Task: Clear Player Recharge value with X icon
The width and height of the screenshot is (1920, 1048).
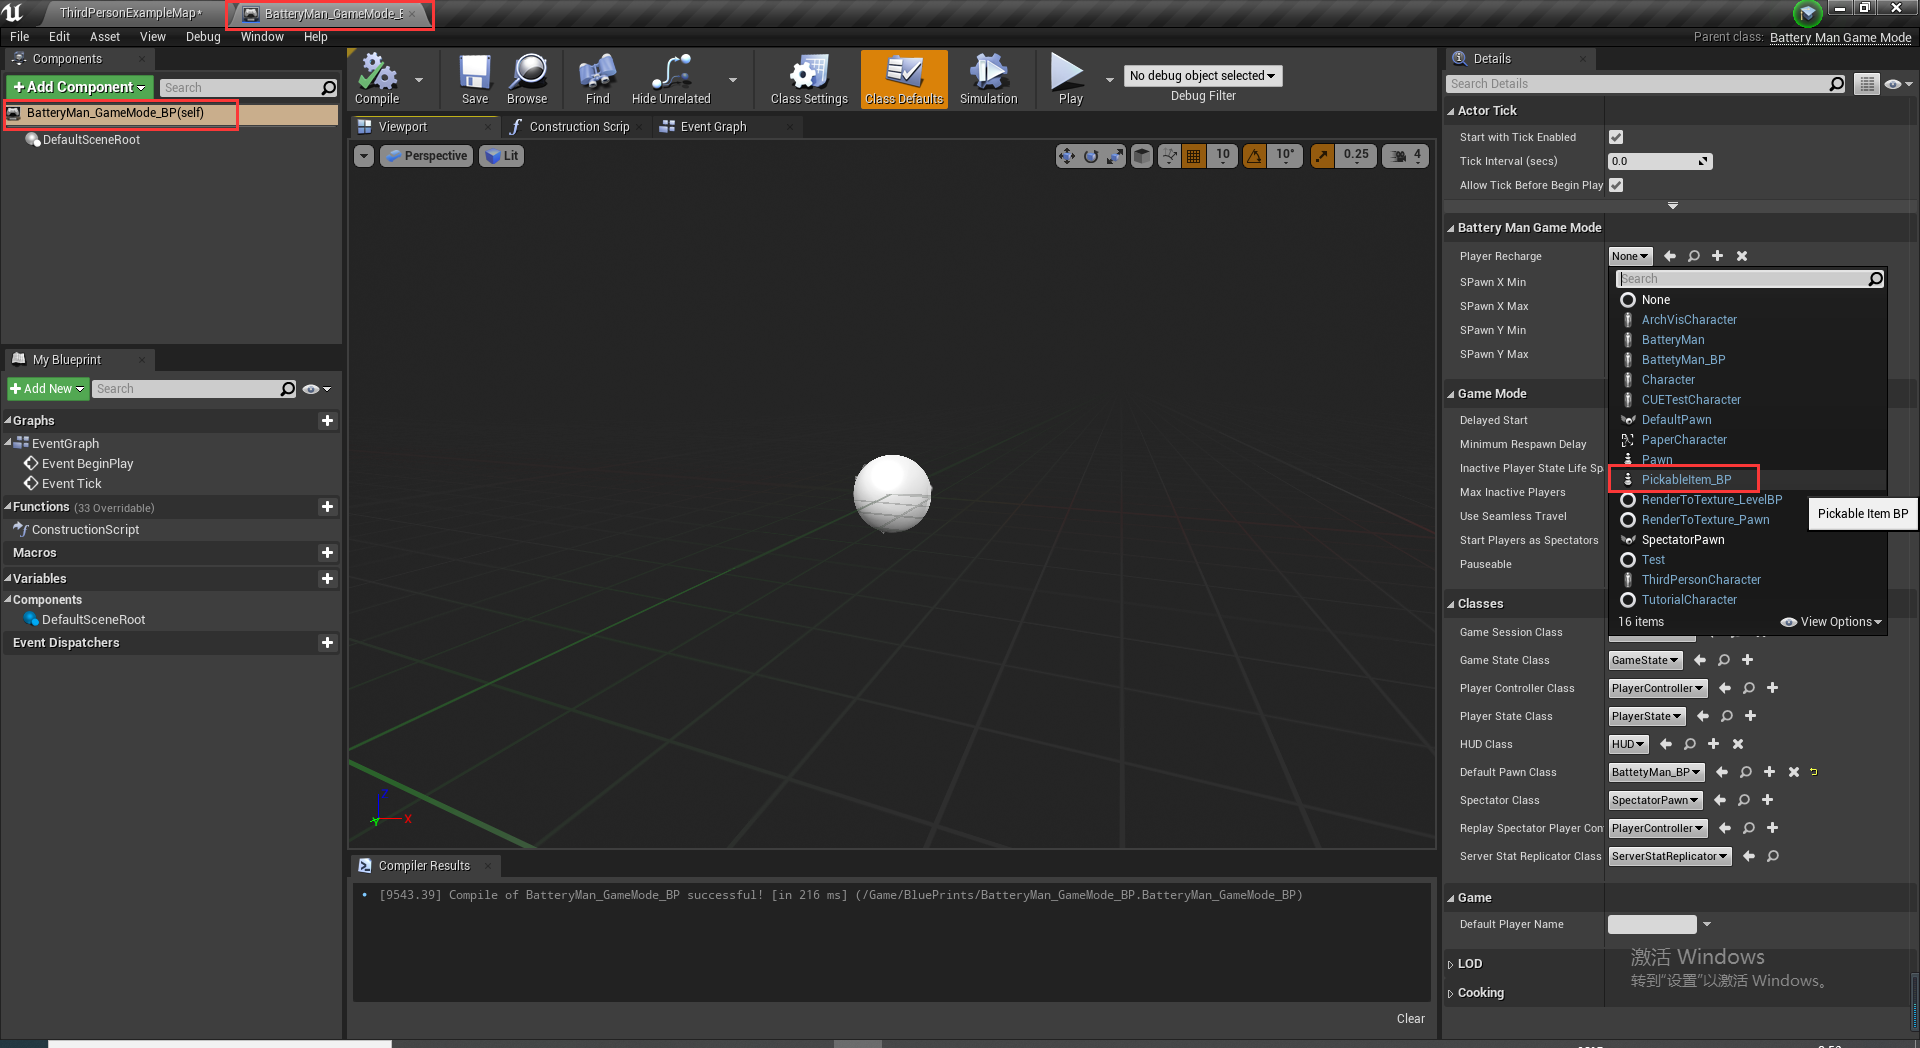Action: pyautogui.click(x=1742, y=256)
